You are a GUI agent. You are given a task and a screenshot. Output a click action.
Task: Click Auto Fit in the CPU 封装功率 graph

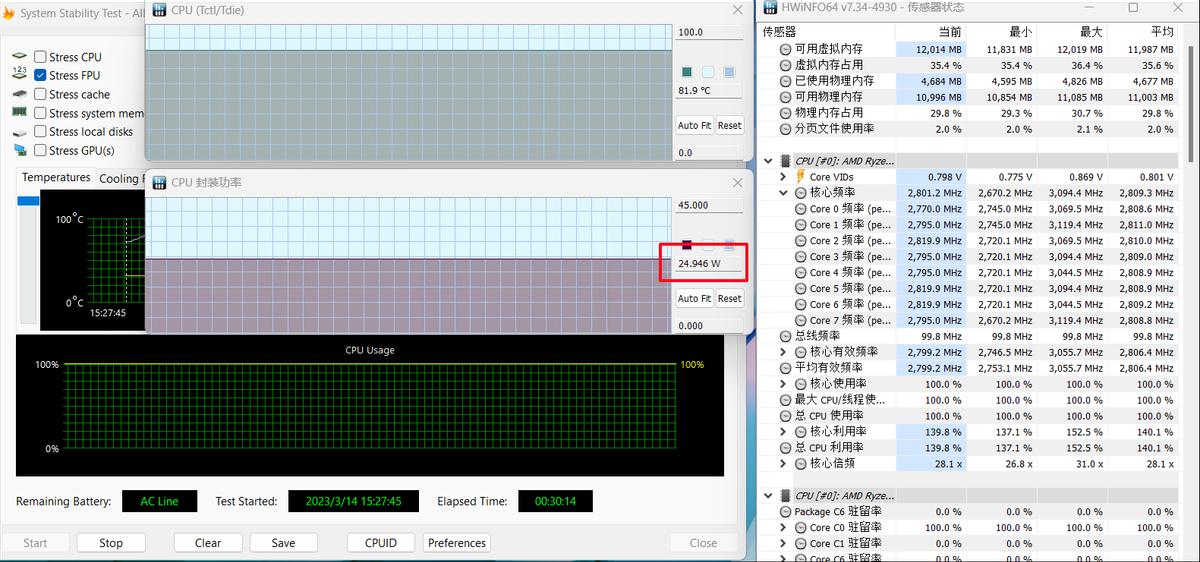[694, 298]
